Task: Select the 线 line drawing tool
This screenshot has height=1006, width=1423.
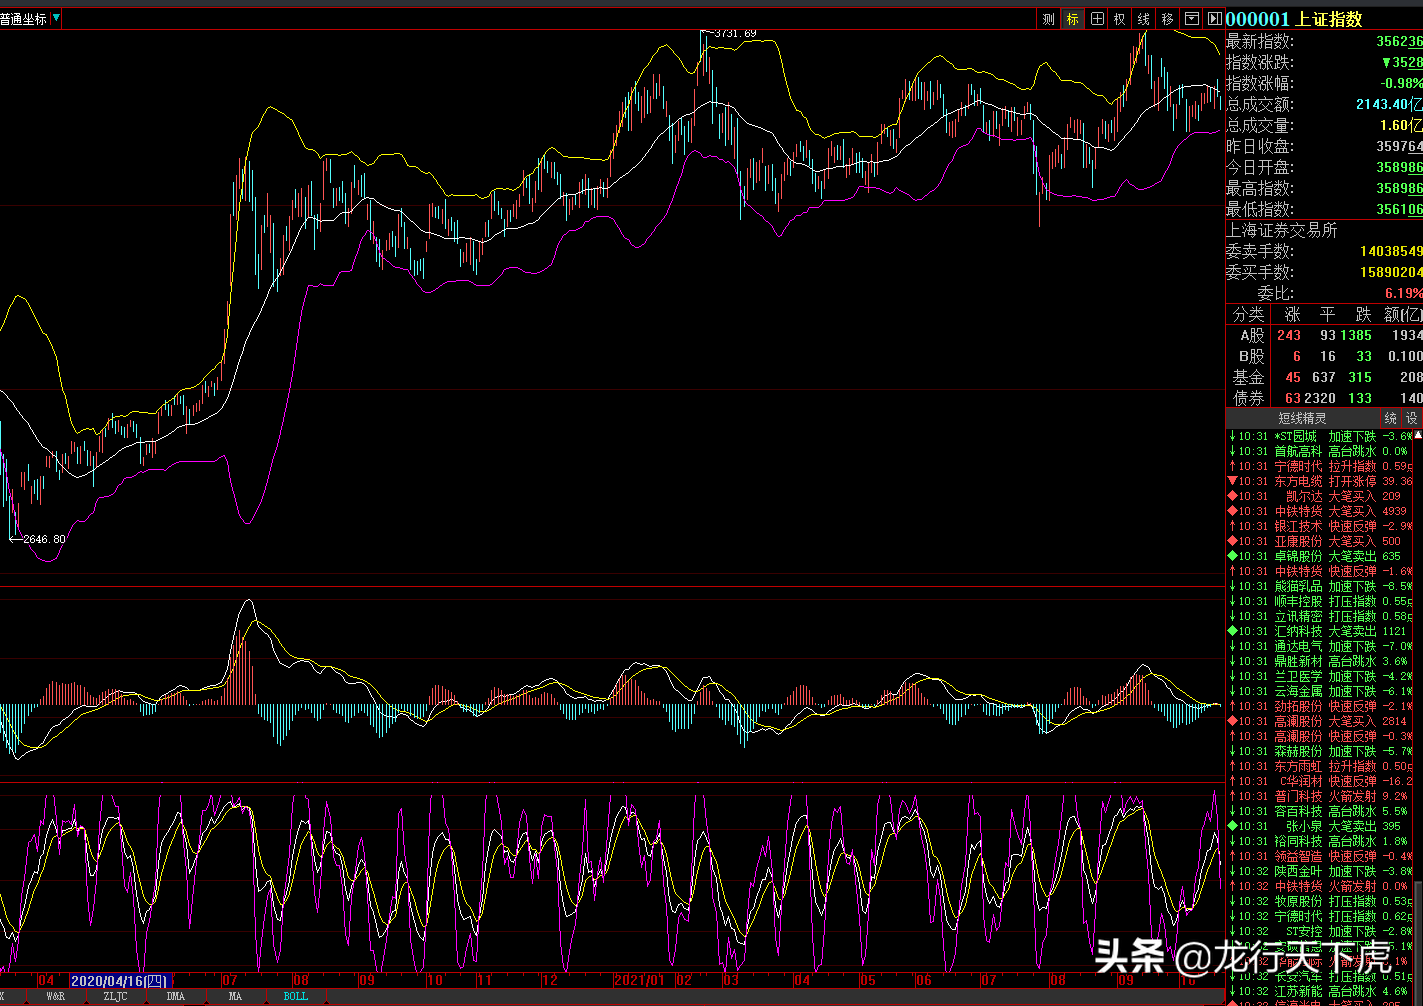Action: [x=1144, y=19]
